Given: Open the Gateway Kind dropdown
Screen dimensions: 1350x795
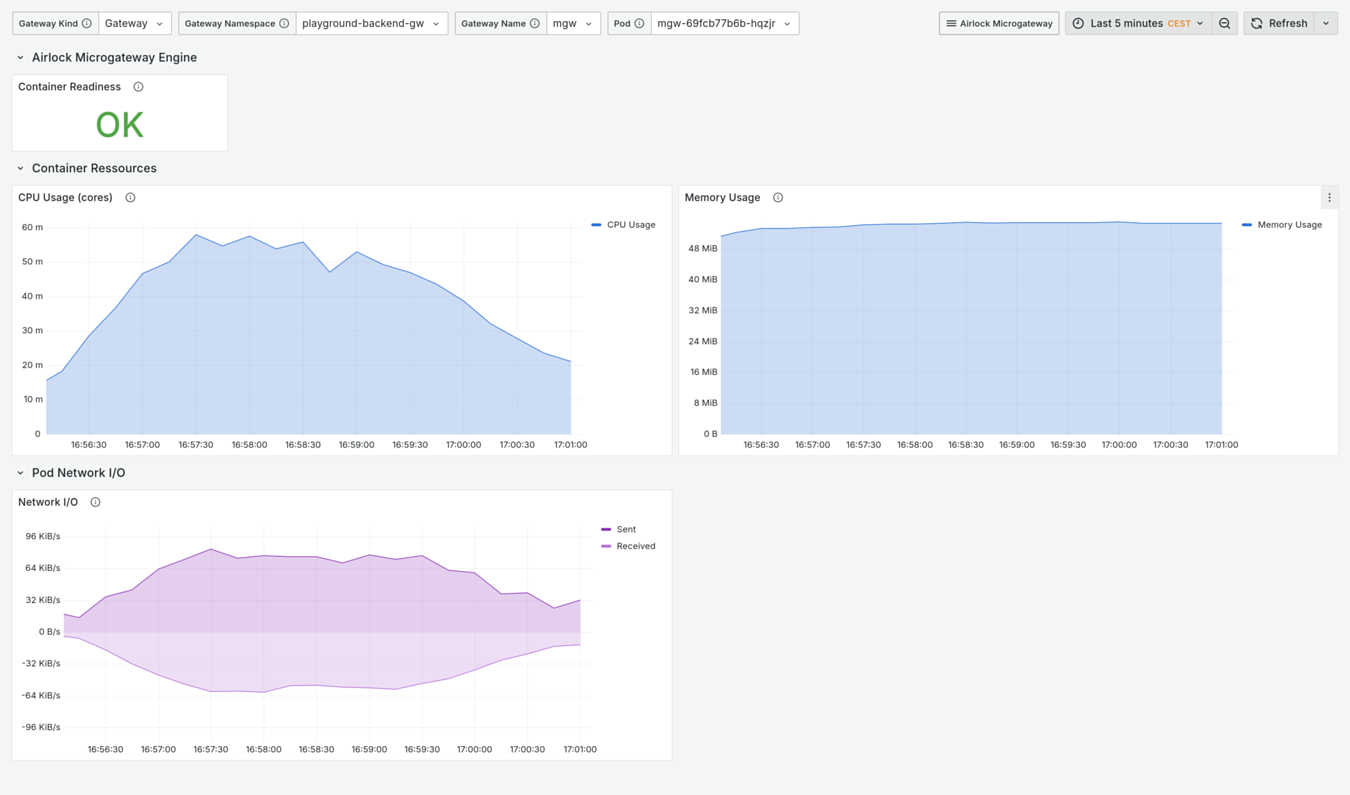Looking at the screenshot, I should tap(134, 23).
